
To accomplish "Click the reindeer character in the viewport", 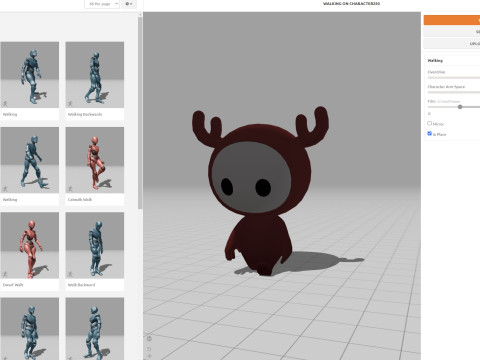I will tap(260, 190).
